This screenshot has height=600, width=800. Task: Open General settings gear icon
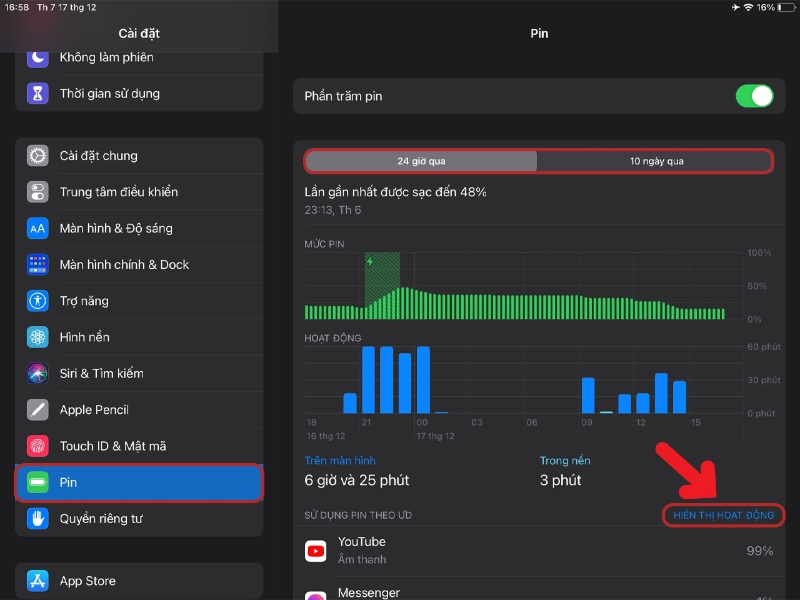point(38,156)
